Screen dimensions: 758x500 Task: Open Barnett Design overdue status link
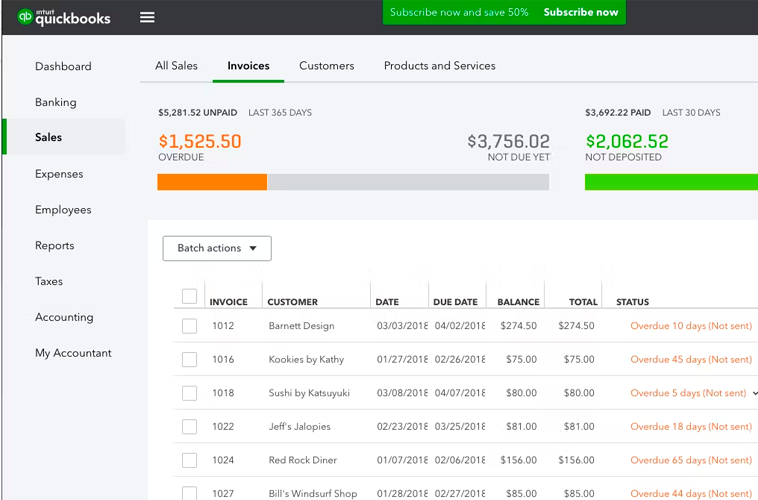(690, 326)
